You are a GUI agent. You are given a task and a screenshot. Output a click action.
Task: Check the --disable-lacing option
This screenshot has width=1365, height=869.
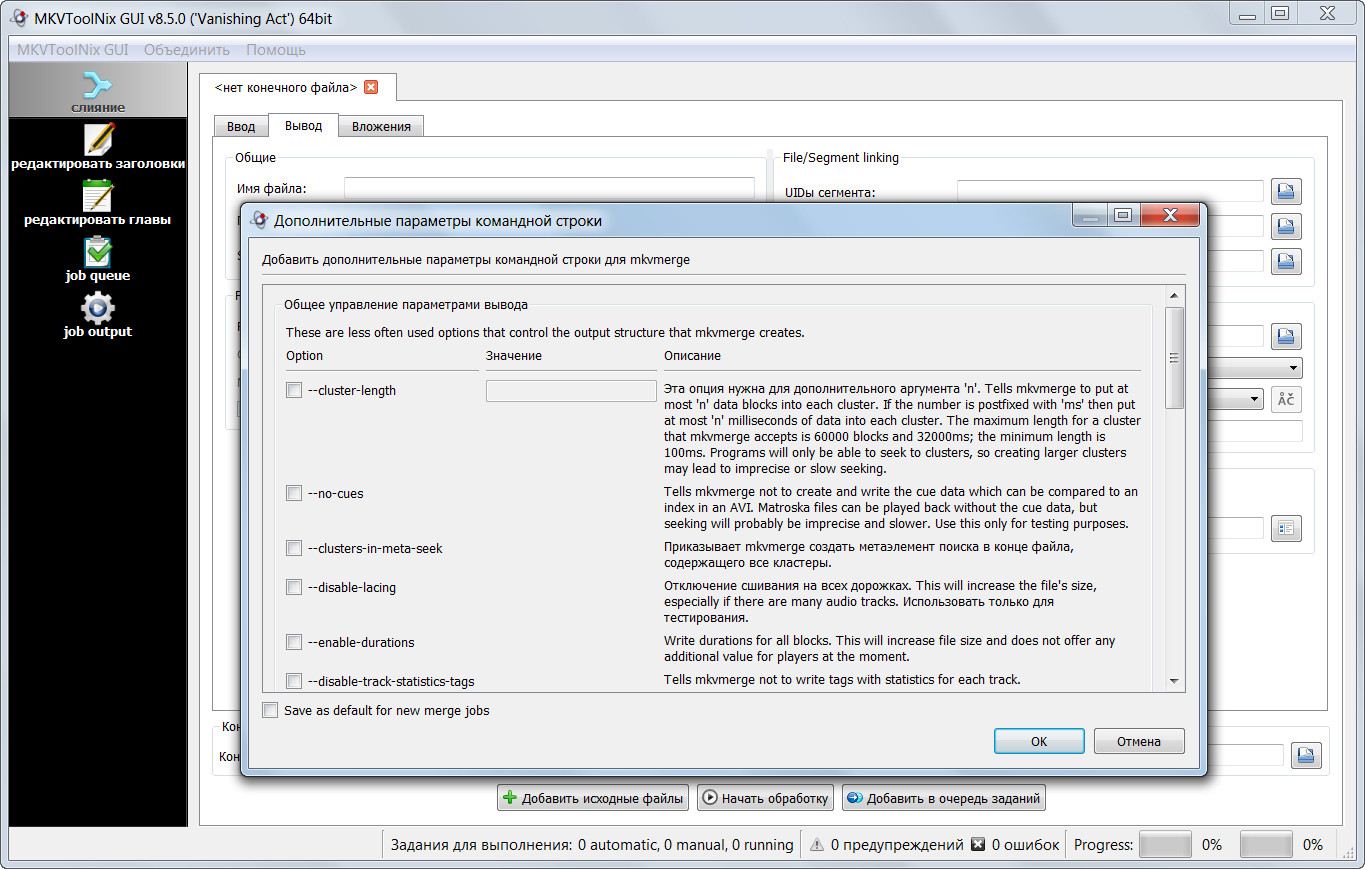tap(294, 587)
